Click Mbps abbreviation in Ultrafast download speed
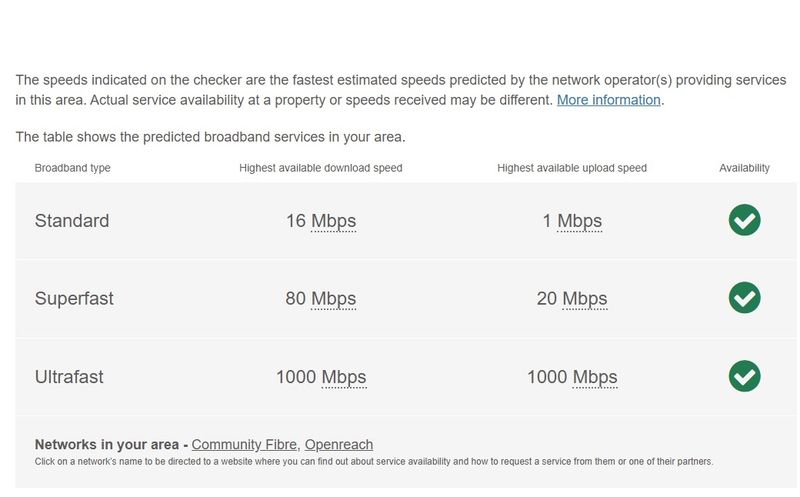Viewport: 800px width, 497px height. click(x=344, y=378)
